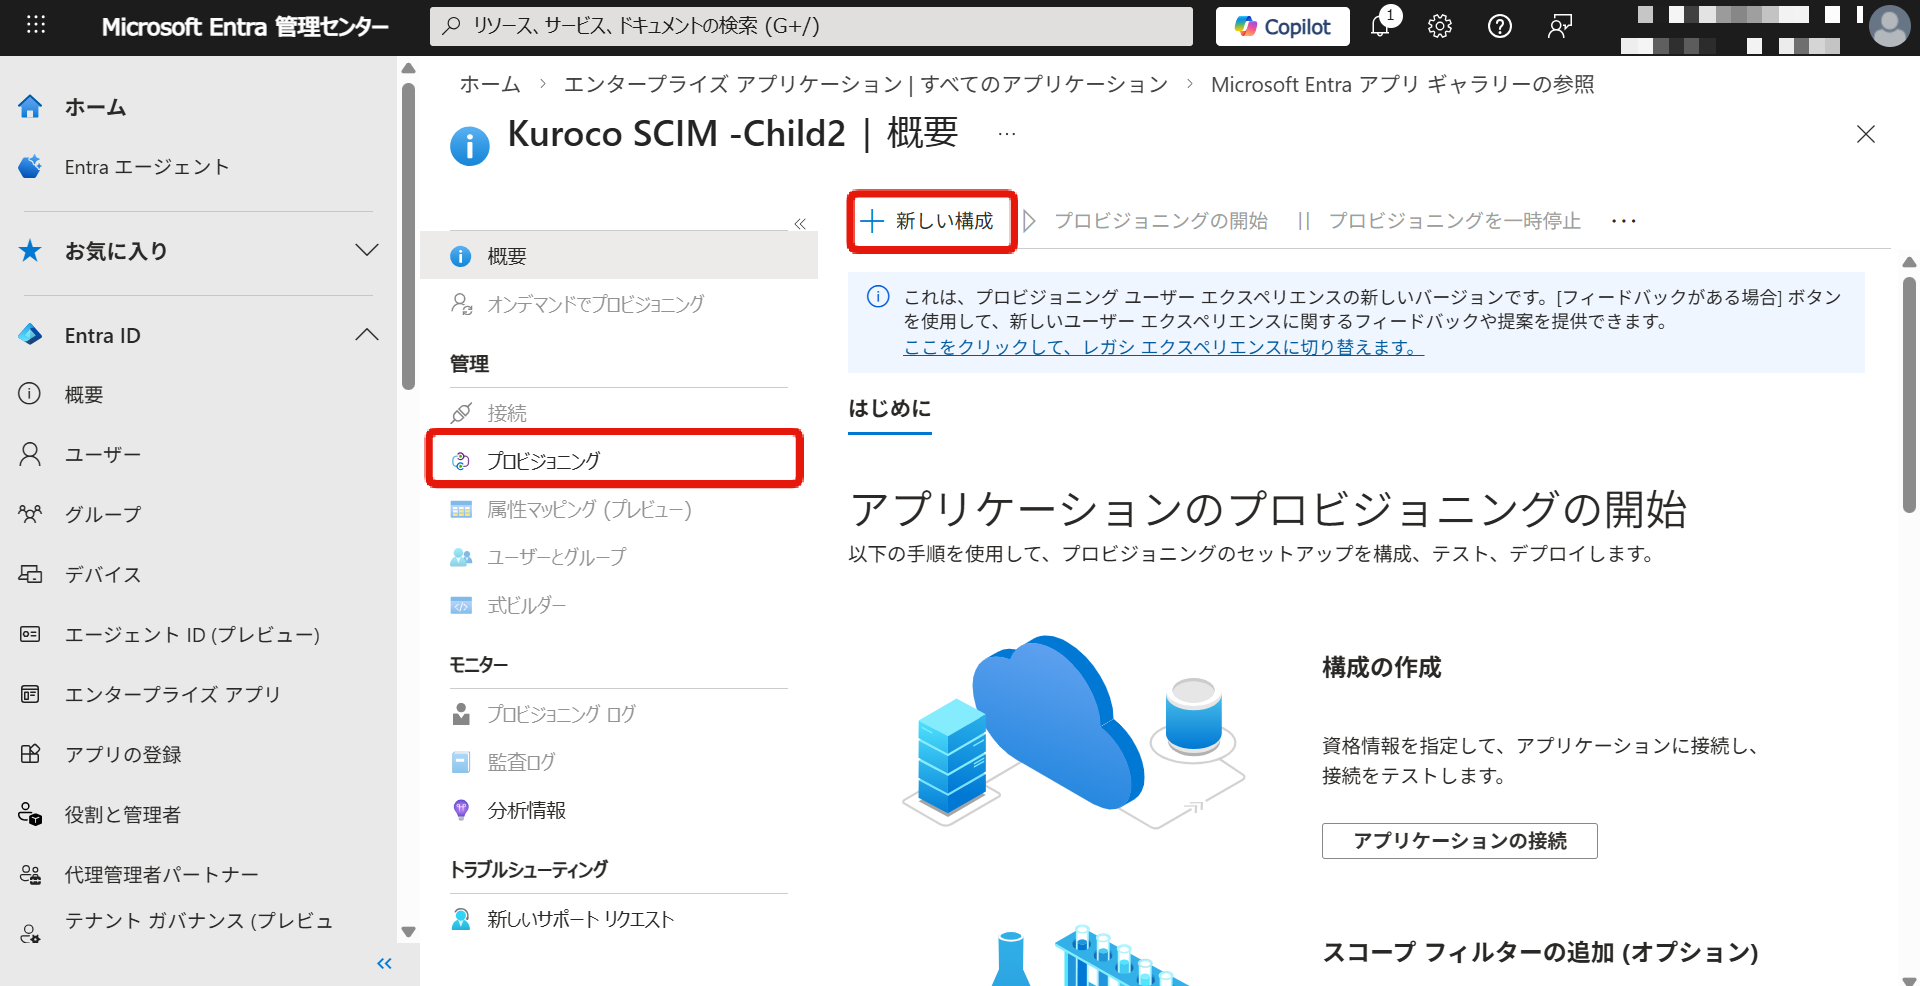Collapse the Entra ID section
Viewport: 1920px width, 986px height.
pyautogui.click(x=367, y=335)
